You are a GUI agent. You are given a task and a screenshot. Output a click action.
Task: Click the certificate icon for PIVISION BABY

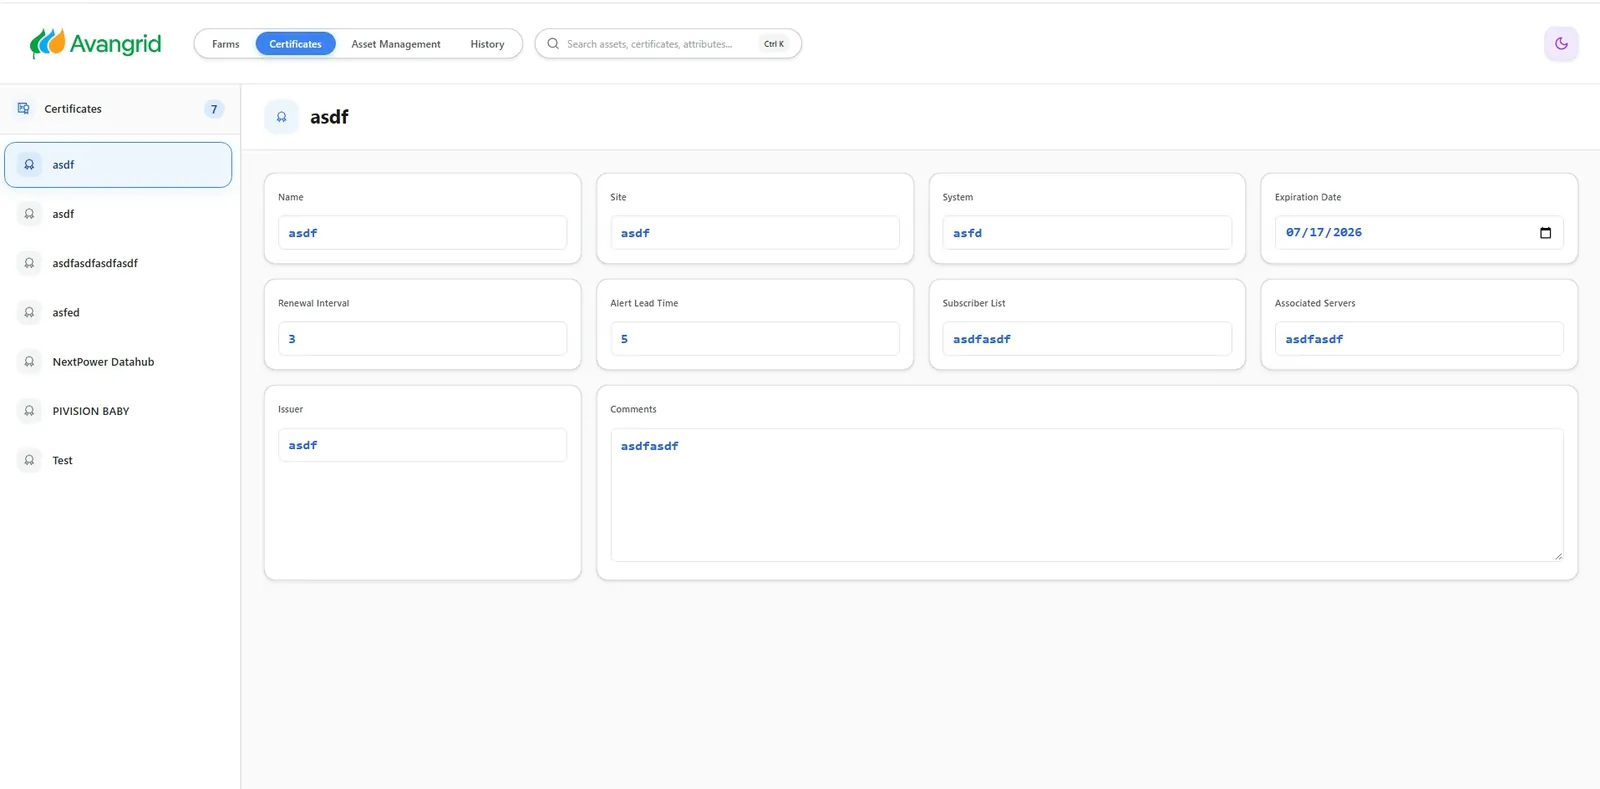point(29,411)
